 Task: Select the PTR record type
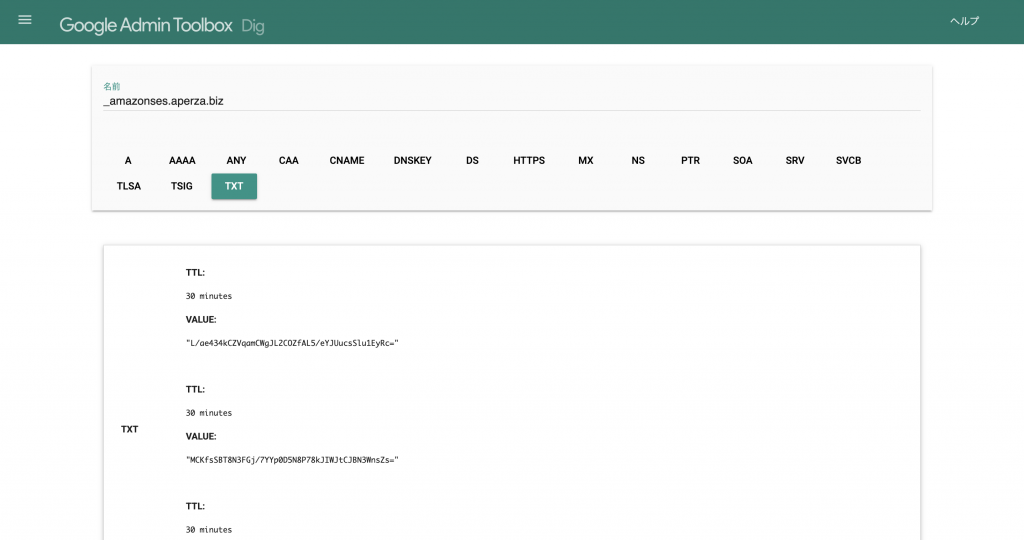tap(690, 160)
